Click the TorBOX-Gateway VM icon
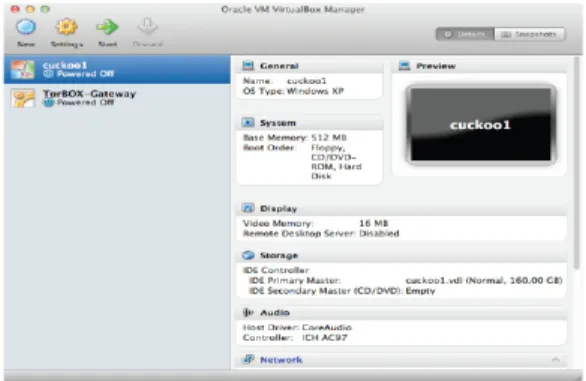This screenshot has width=586, height=381. 23,98
